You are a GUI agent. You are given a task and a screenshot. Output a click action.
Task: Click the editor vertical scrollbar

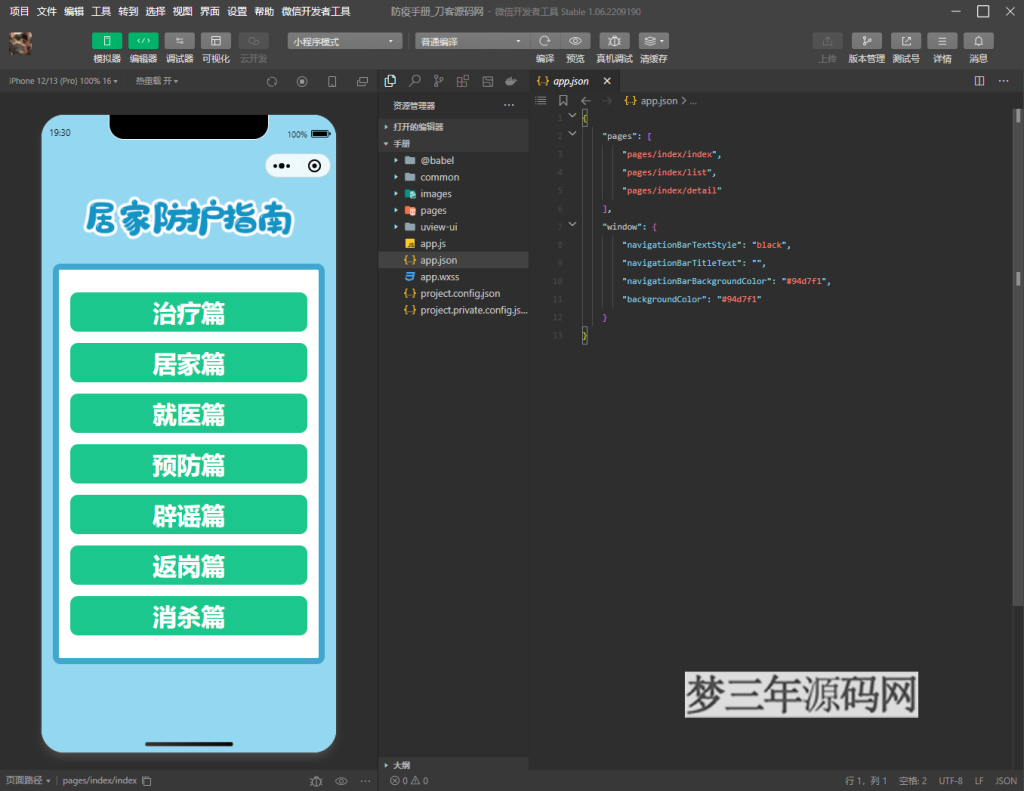[x=1018, y=280]
